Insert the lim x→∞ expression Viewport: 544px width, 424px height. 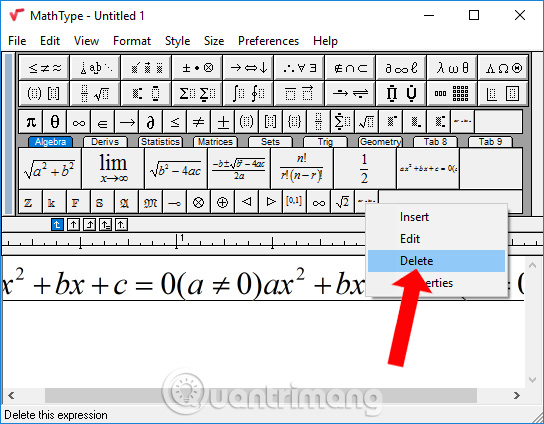pyautogui.click(x=113, y=169)
